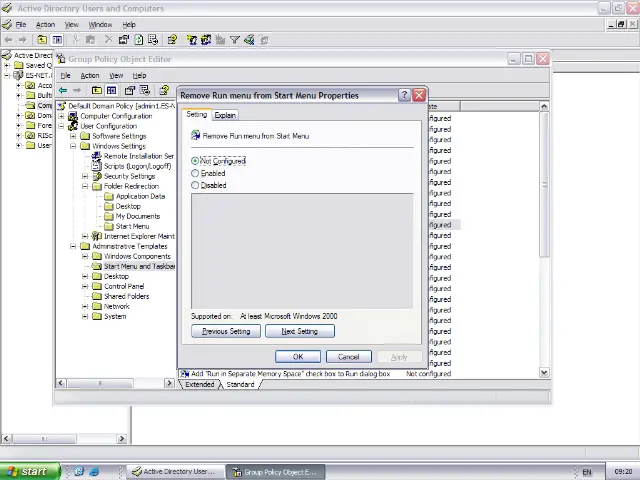Click Export List icon in Active Directory toolbar

coord(153,40)
